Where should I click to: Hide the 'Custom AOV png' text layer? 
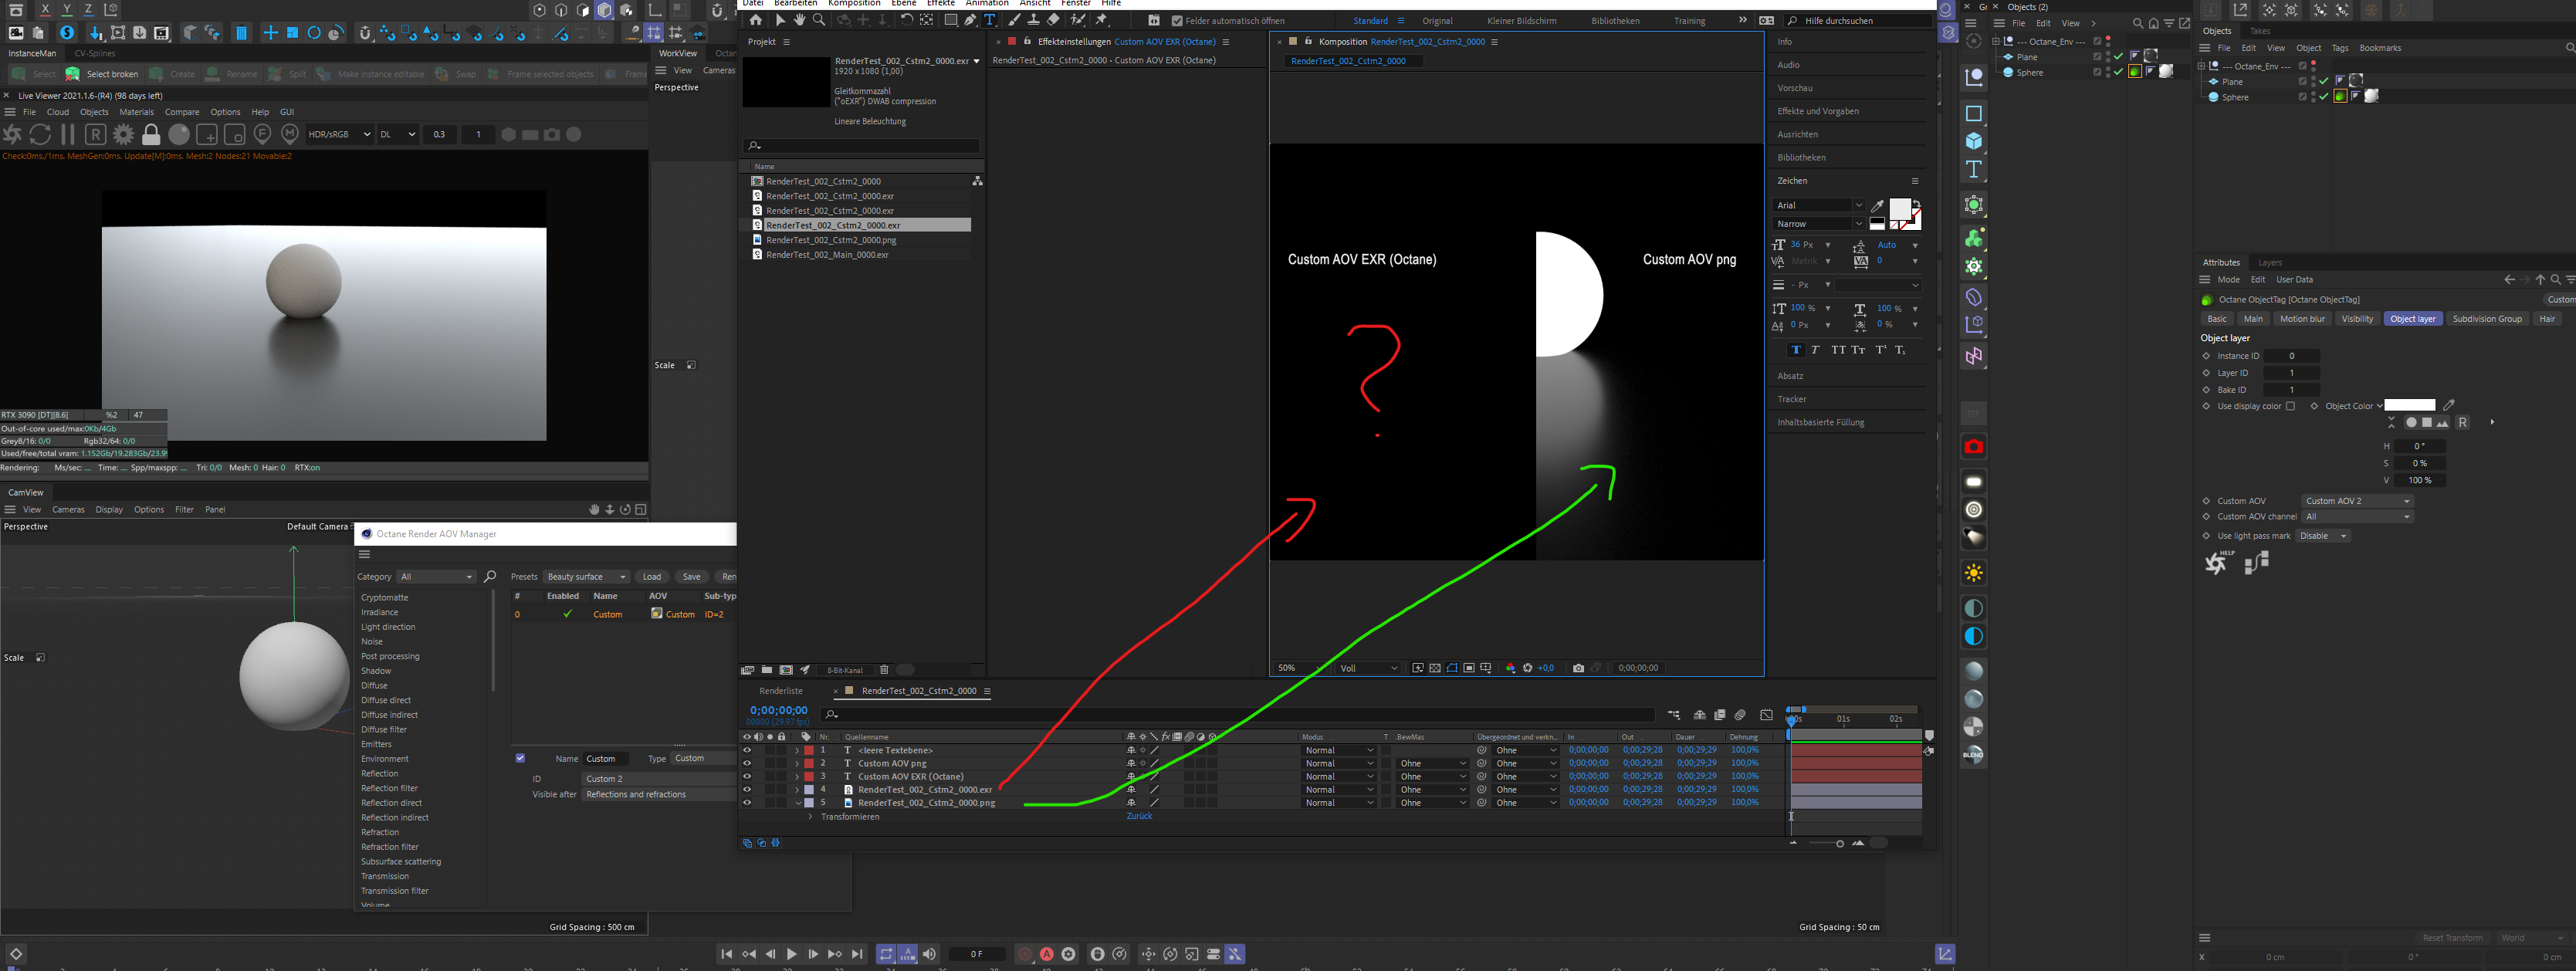746,763
